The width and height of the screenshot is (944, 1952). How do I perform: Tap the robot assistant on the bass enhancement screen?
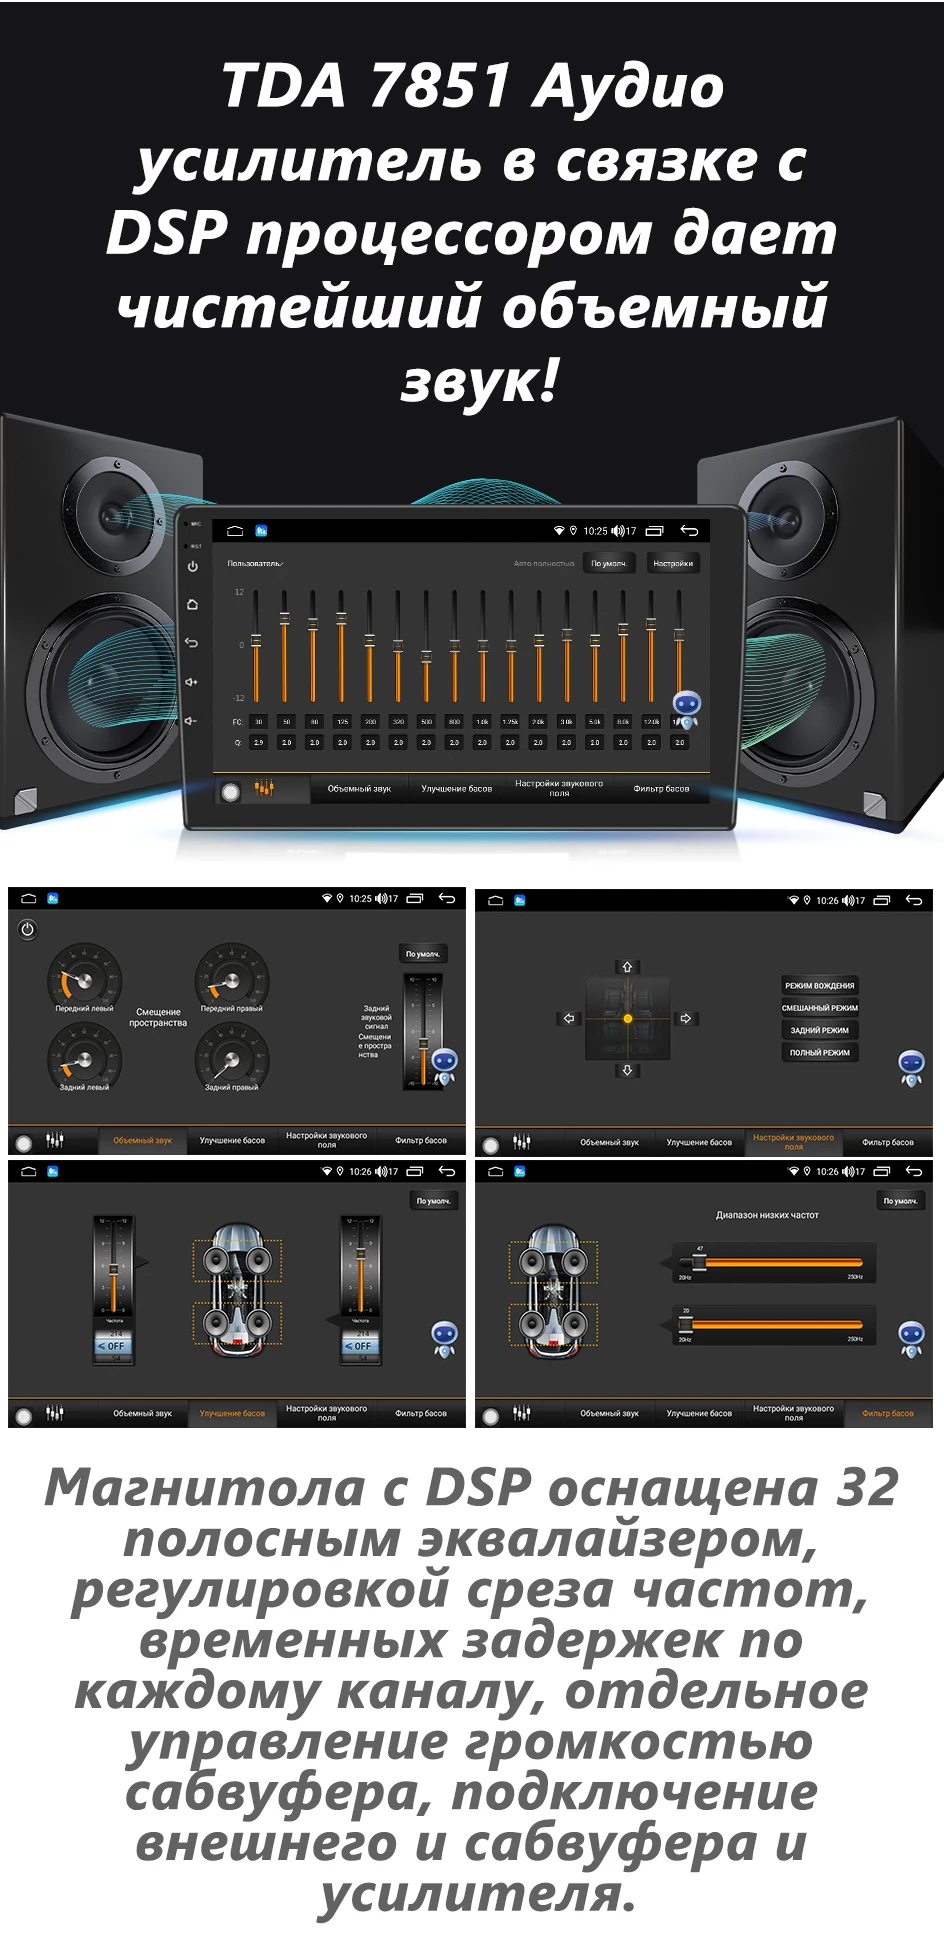point(444,1338)
